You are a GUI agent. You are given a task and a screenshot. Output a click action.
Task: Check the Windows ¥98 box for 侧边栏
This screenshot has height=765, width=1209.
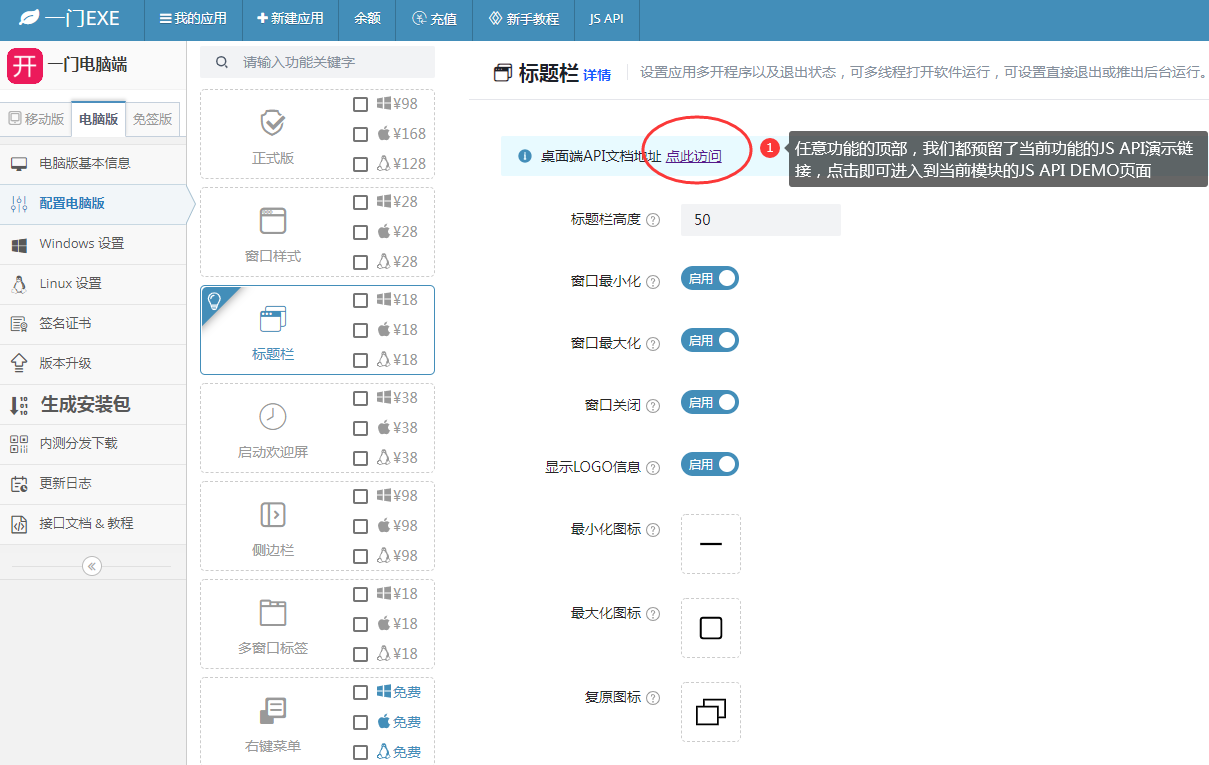tap(360, 496)
